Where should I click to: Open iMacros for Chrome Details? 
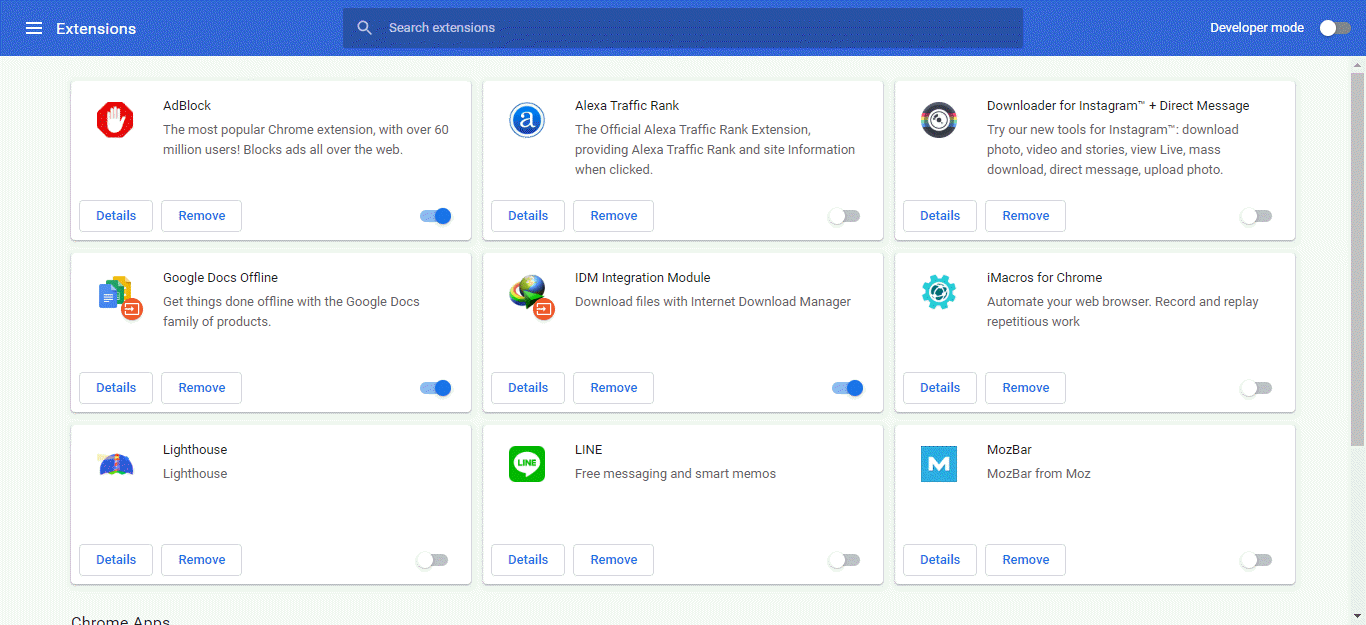click(x=940, y=388)
